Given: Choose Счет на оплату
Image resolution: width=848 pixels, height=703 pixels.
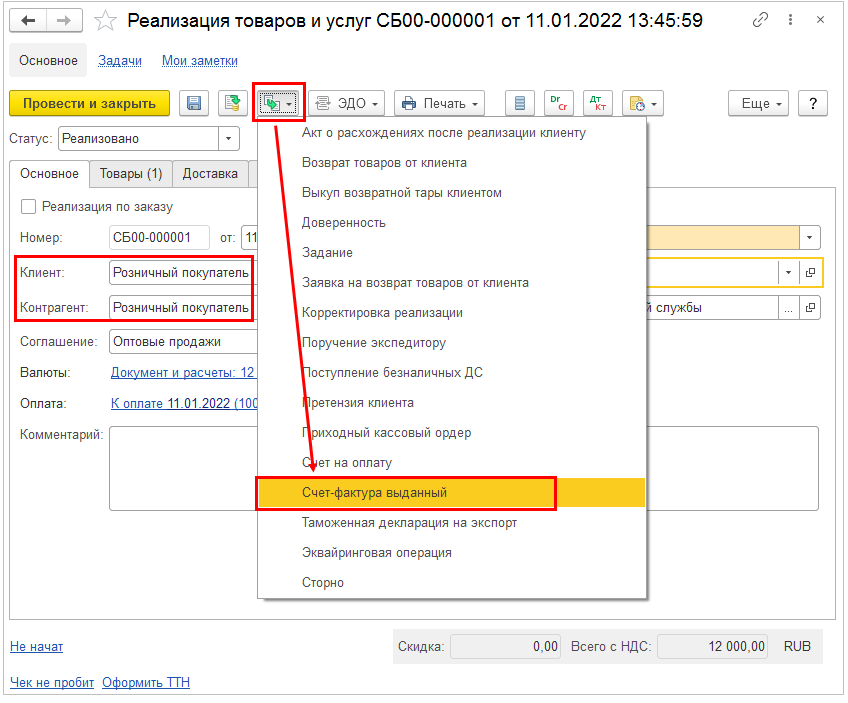Looking at the screenshot, I should (452, 463).
